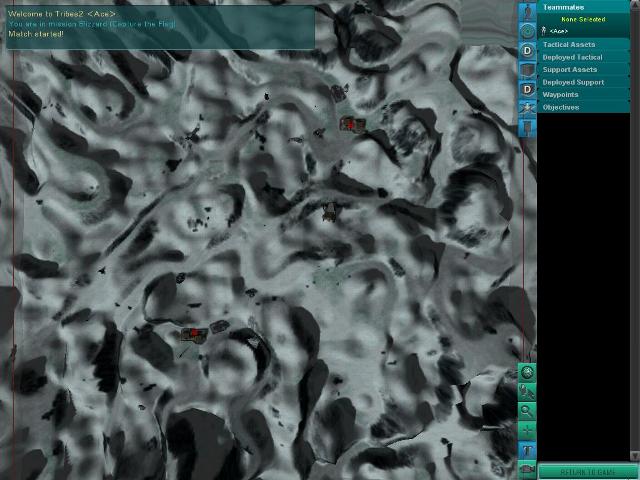
Task: Click the 'None Selected' status text
Action: [583, 19]
